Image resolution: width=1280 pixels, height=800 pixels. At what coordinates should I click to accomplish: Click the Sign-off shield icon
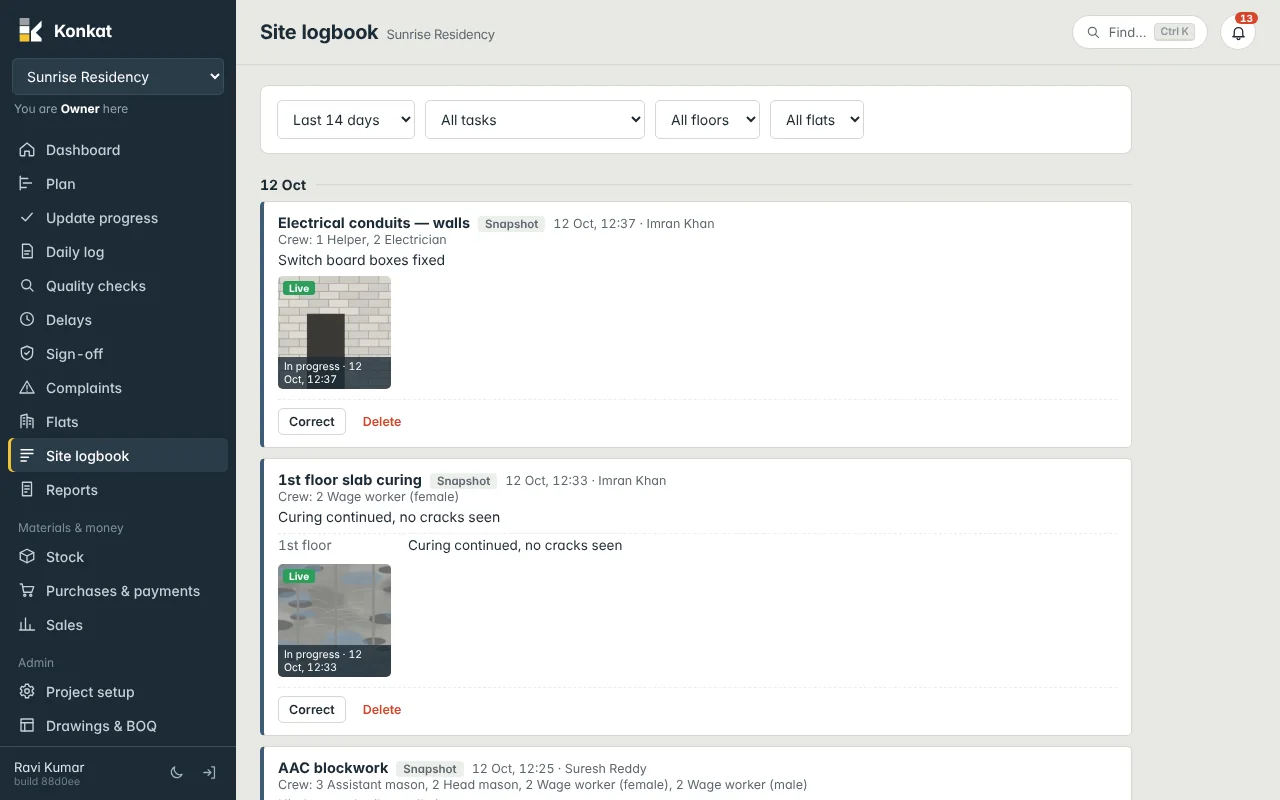[x=27, y=354]
